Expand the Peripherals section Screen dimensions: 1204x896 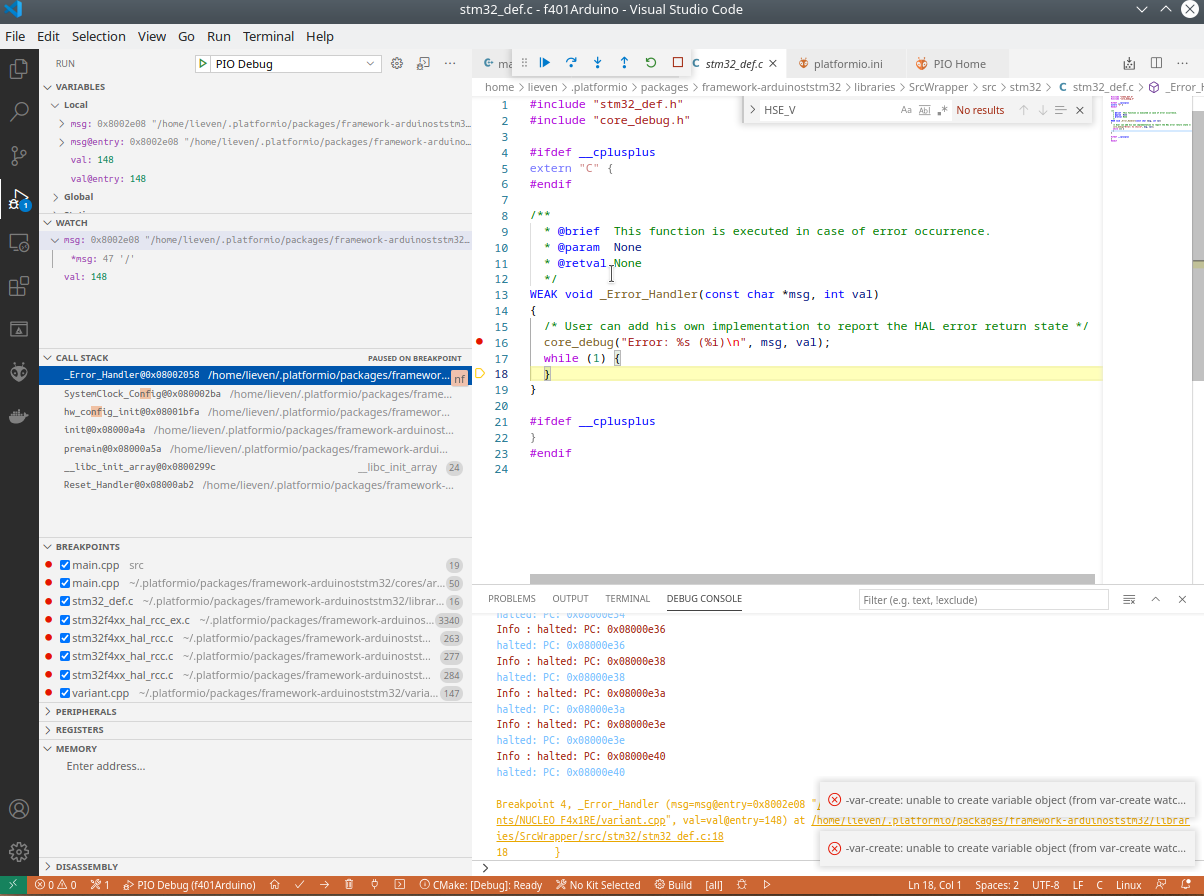pyautogui.click(x=86, y=712)
